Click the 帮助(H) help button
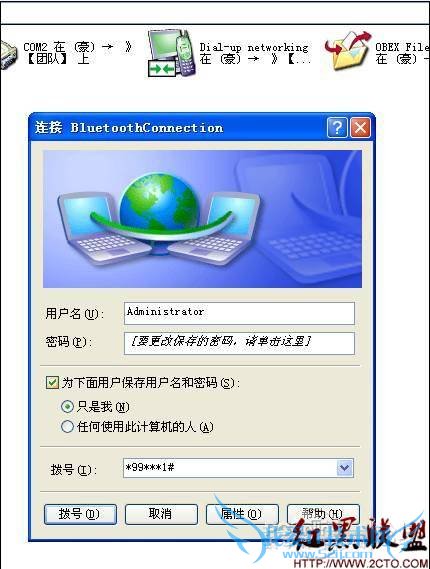This screenshot has height=569, width=430. [x=323, y=514]
